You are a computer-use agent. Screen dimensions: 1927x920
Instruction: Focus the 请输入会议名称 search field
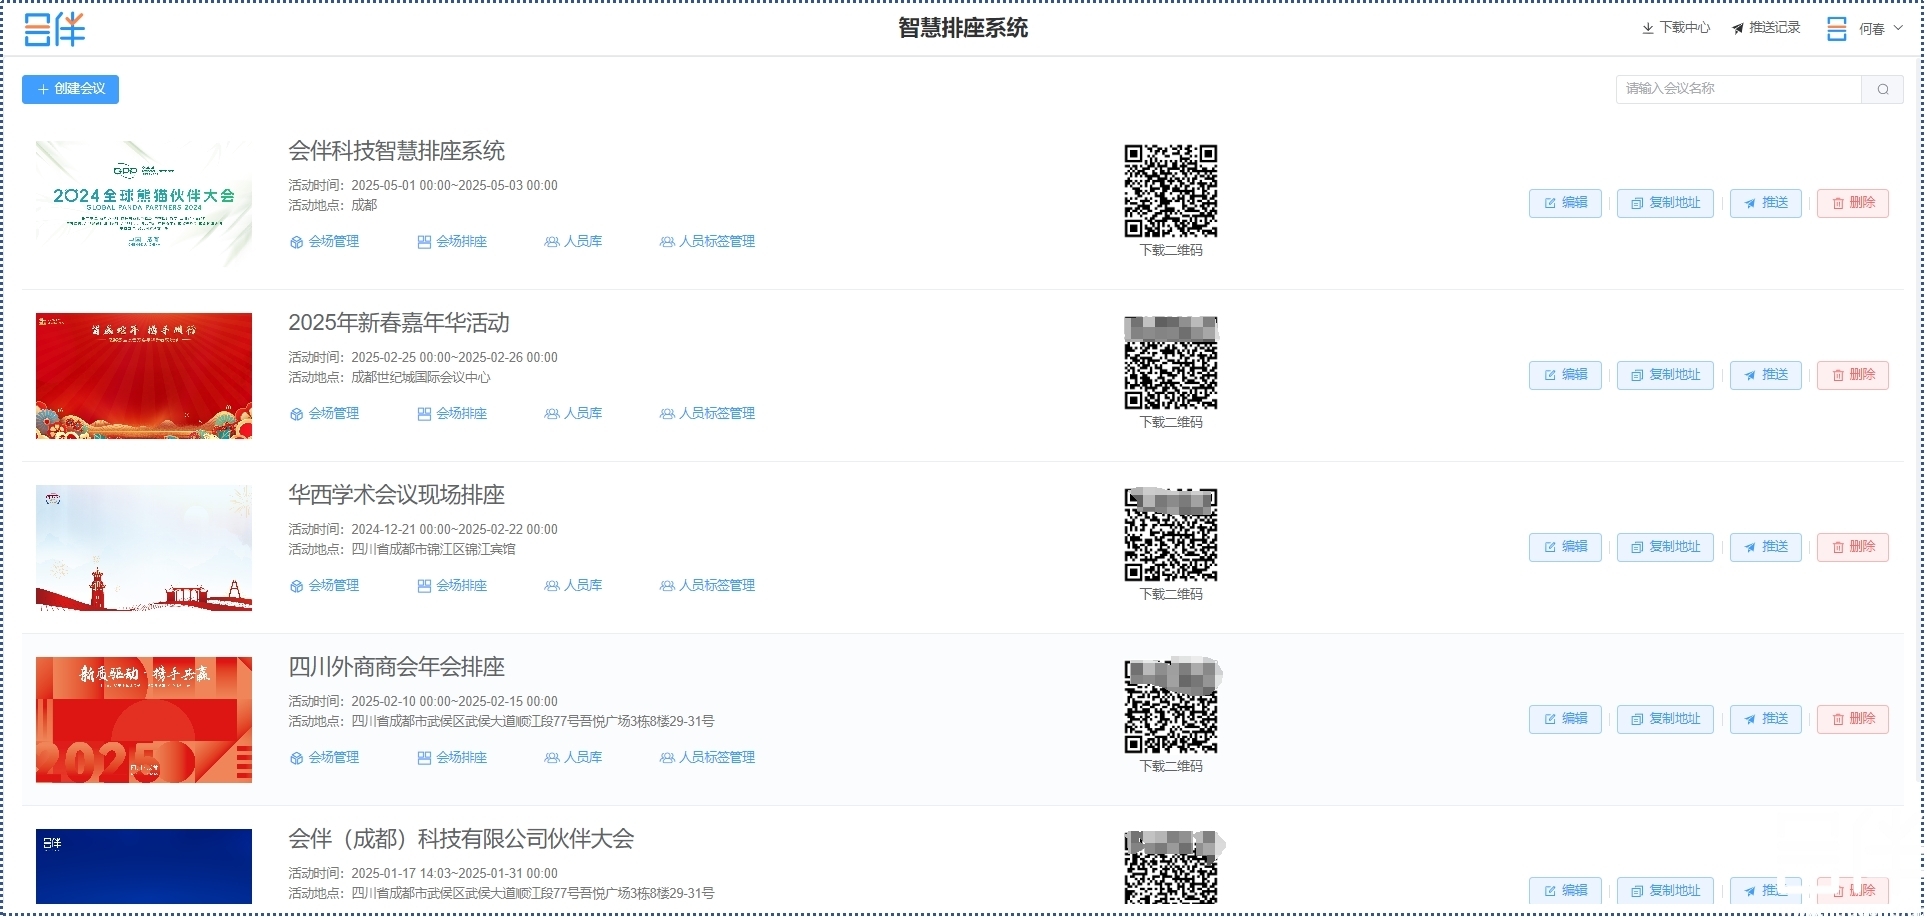tap(1739, 89)
